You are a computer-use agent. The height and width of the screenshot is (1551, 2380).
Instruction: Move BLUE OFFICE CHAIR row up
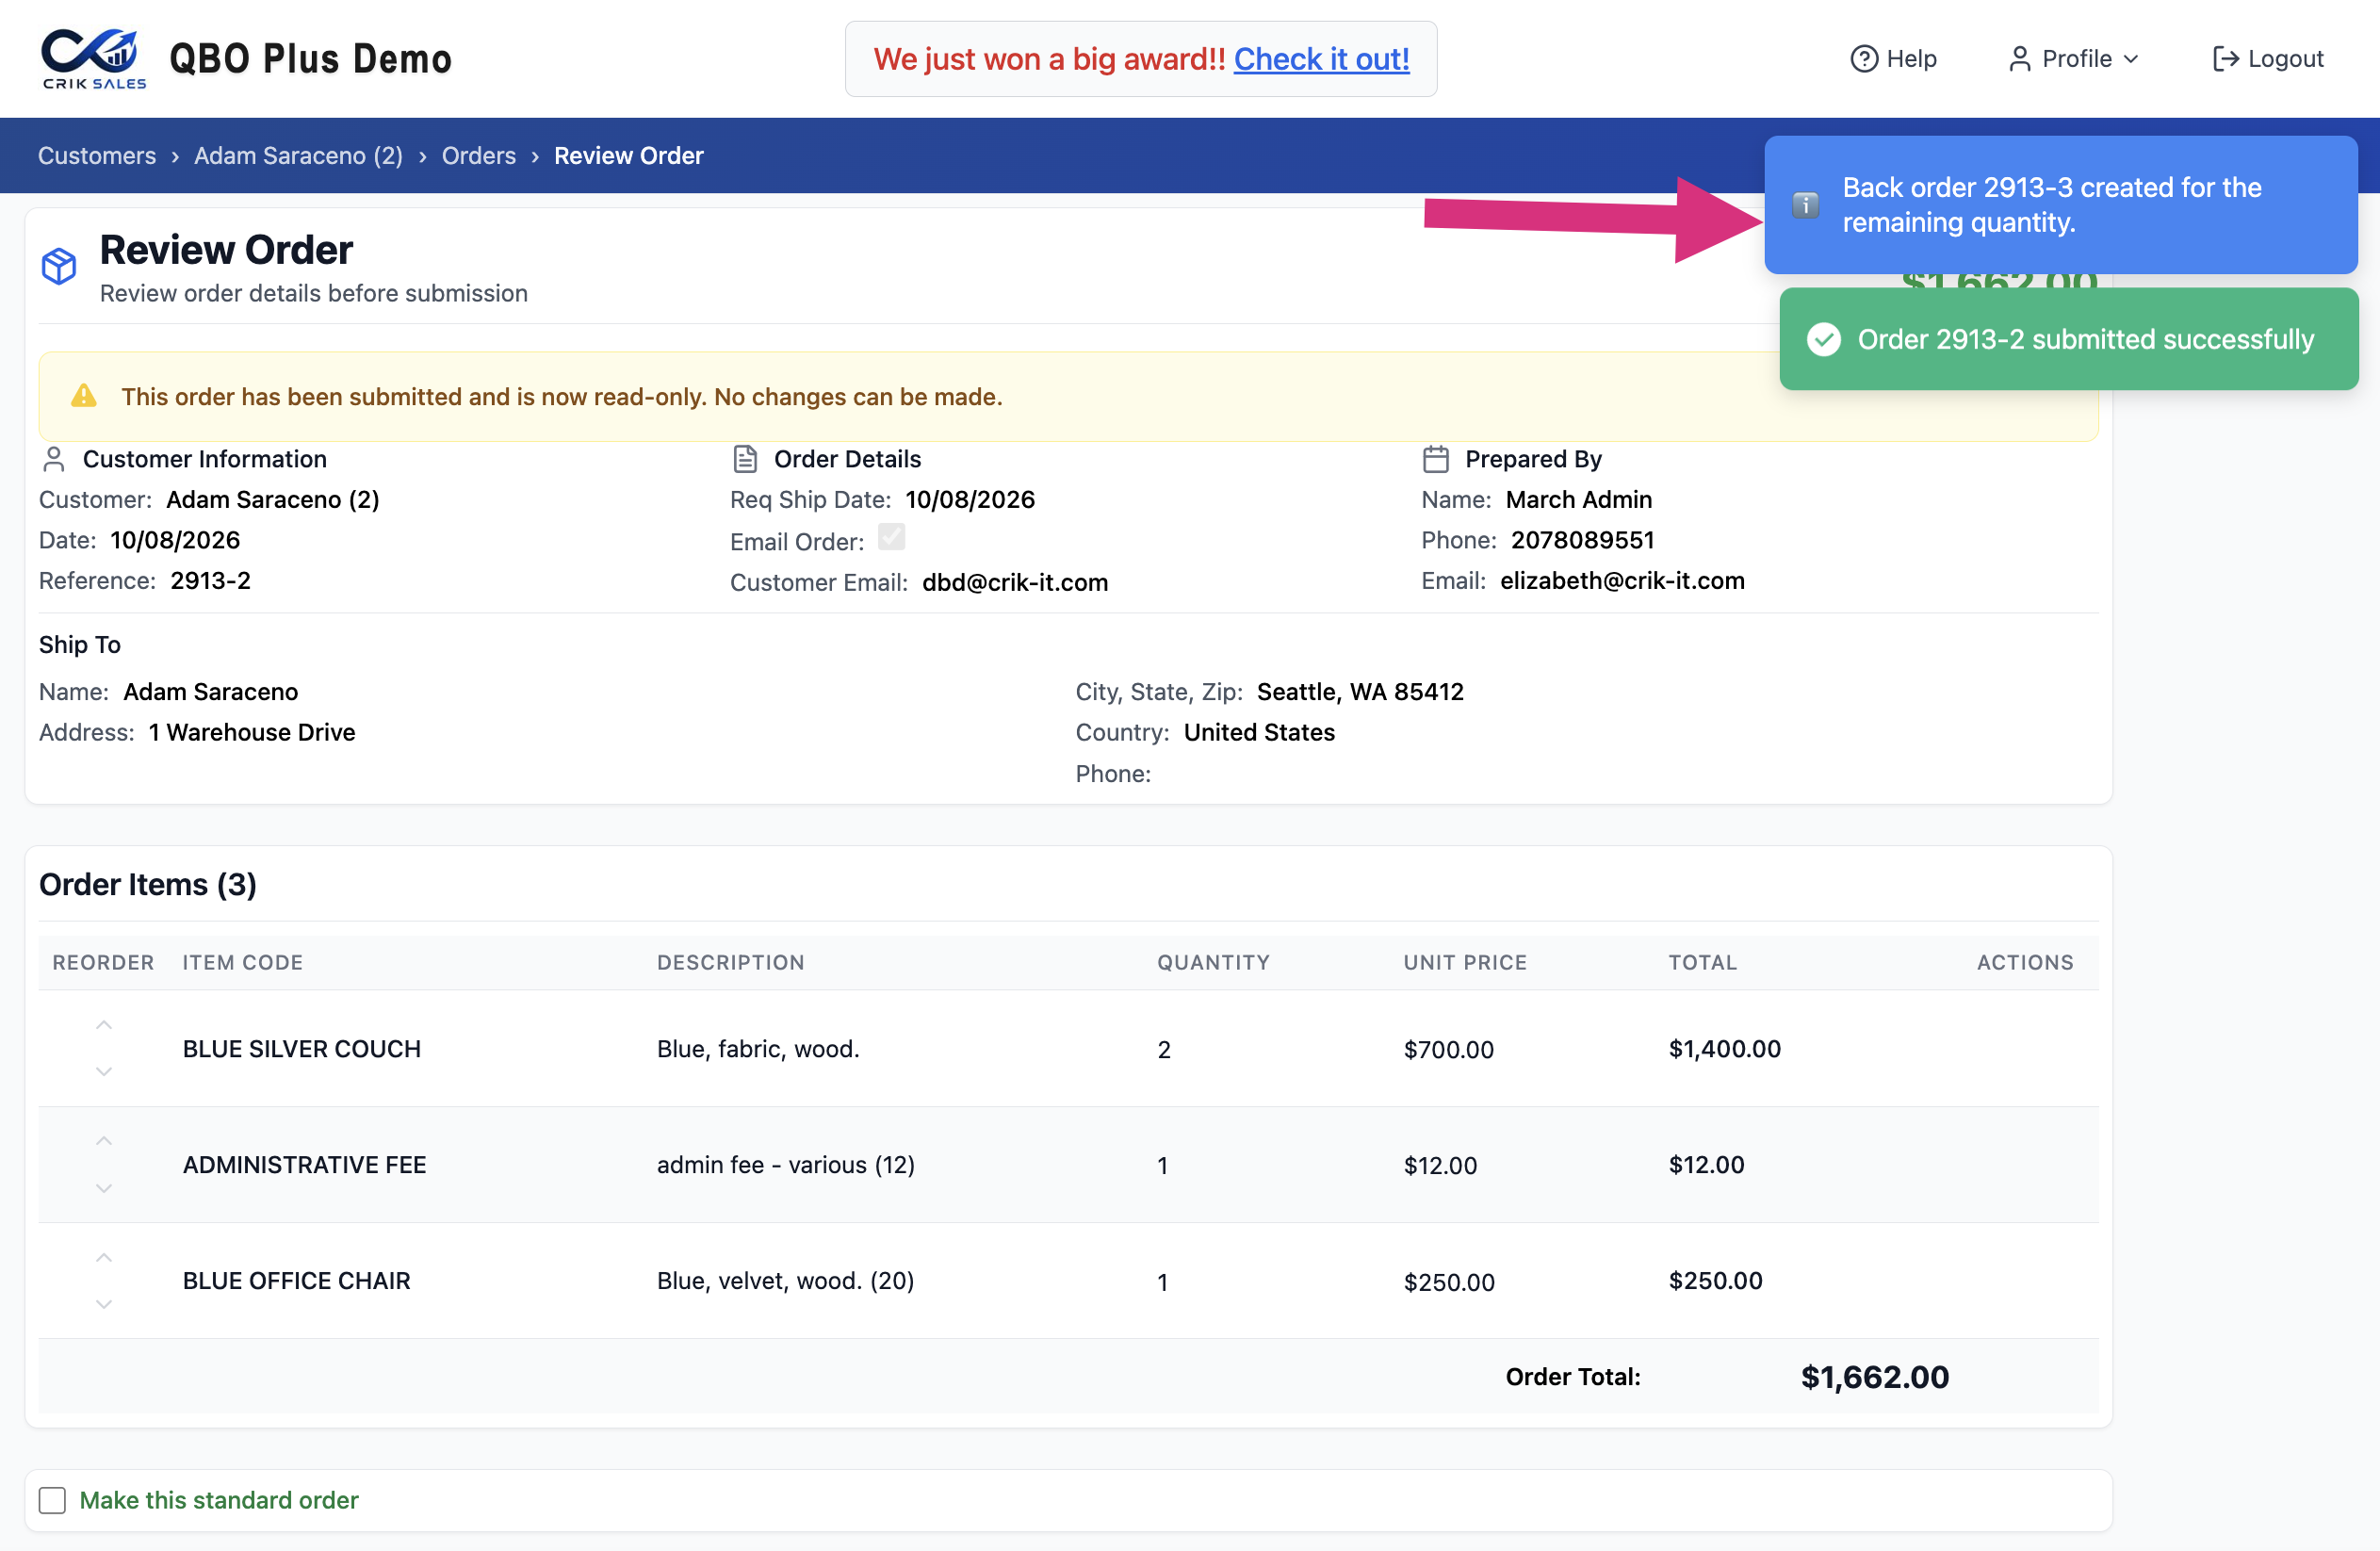click(x=104, y=1257)
